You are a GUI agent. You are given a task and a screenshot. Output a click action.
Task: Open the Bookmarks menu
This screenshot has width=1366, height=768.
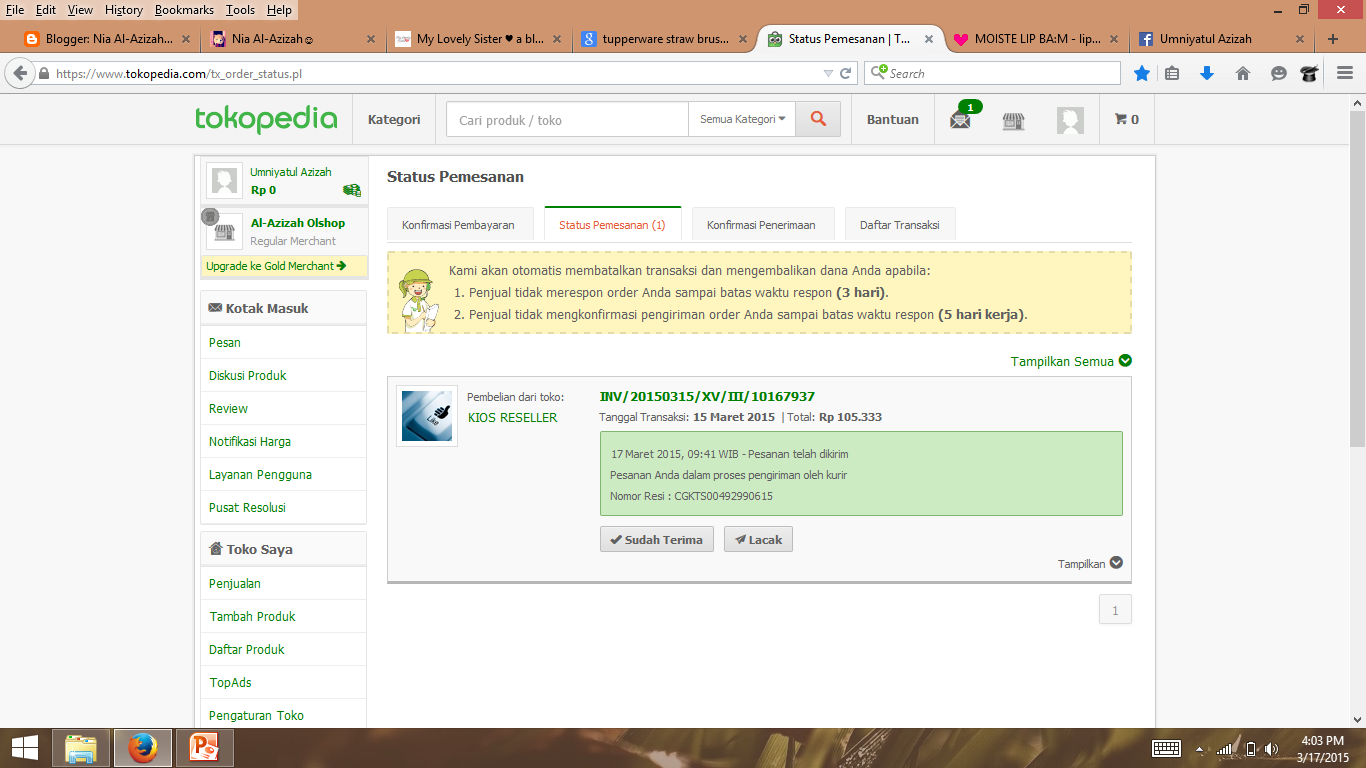185,9
